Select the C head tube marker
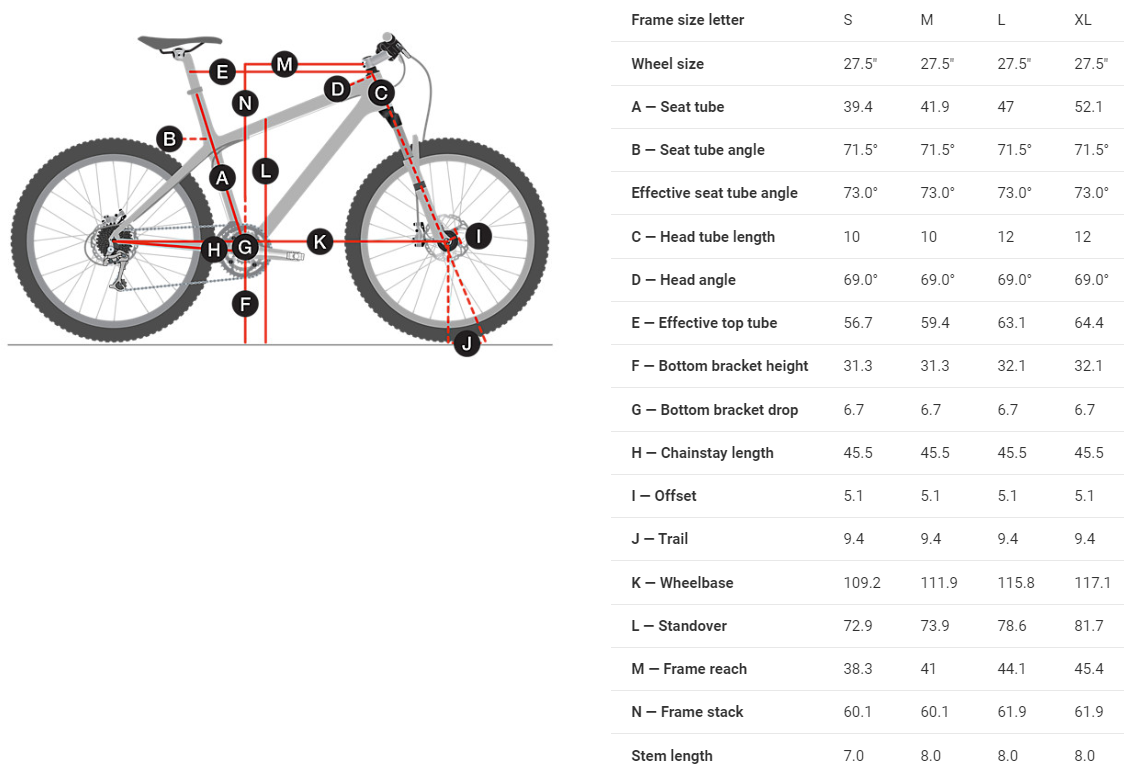1124x777 pixels. coord(380,94)
